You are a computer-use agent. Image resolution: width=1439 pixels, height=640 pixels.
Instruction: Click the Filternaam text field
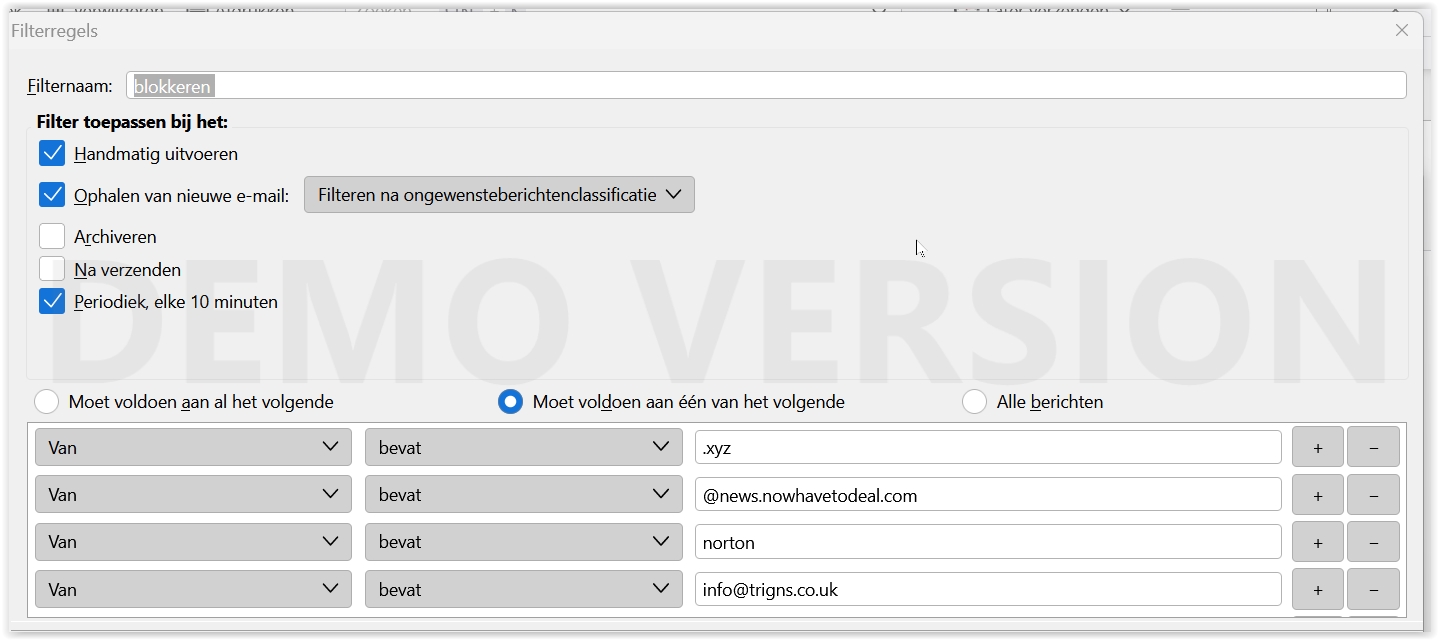click(x=766, y=86)
